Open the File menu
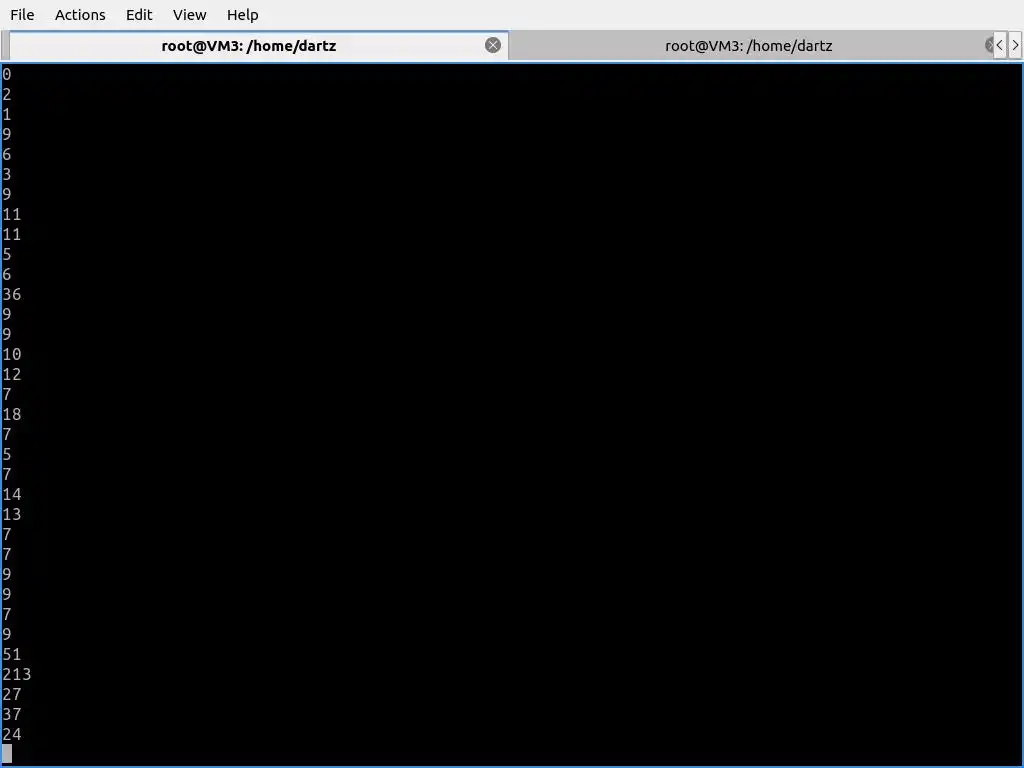Viewport: 1024px width, 768px height. click(22, 14)
